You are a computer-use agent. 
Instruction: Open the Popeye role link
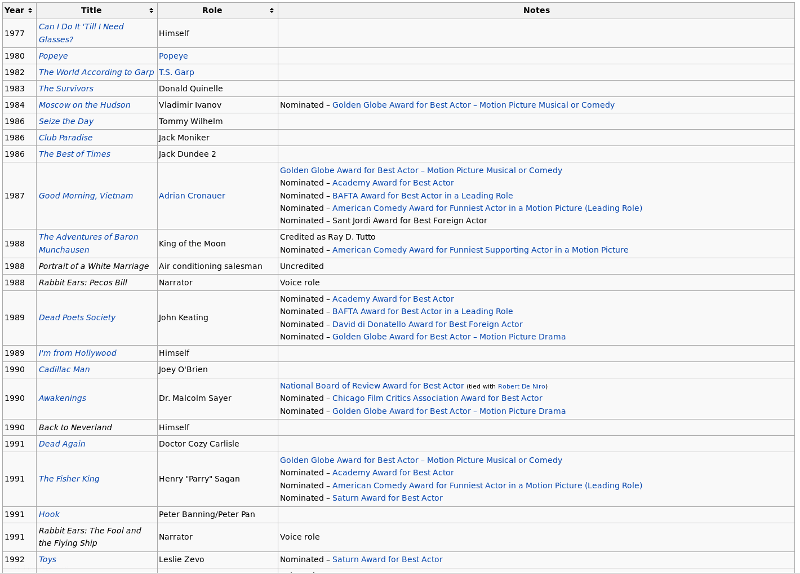tap(173, 56)
